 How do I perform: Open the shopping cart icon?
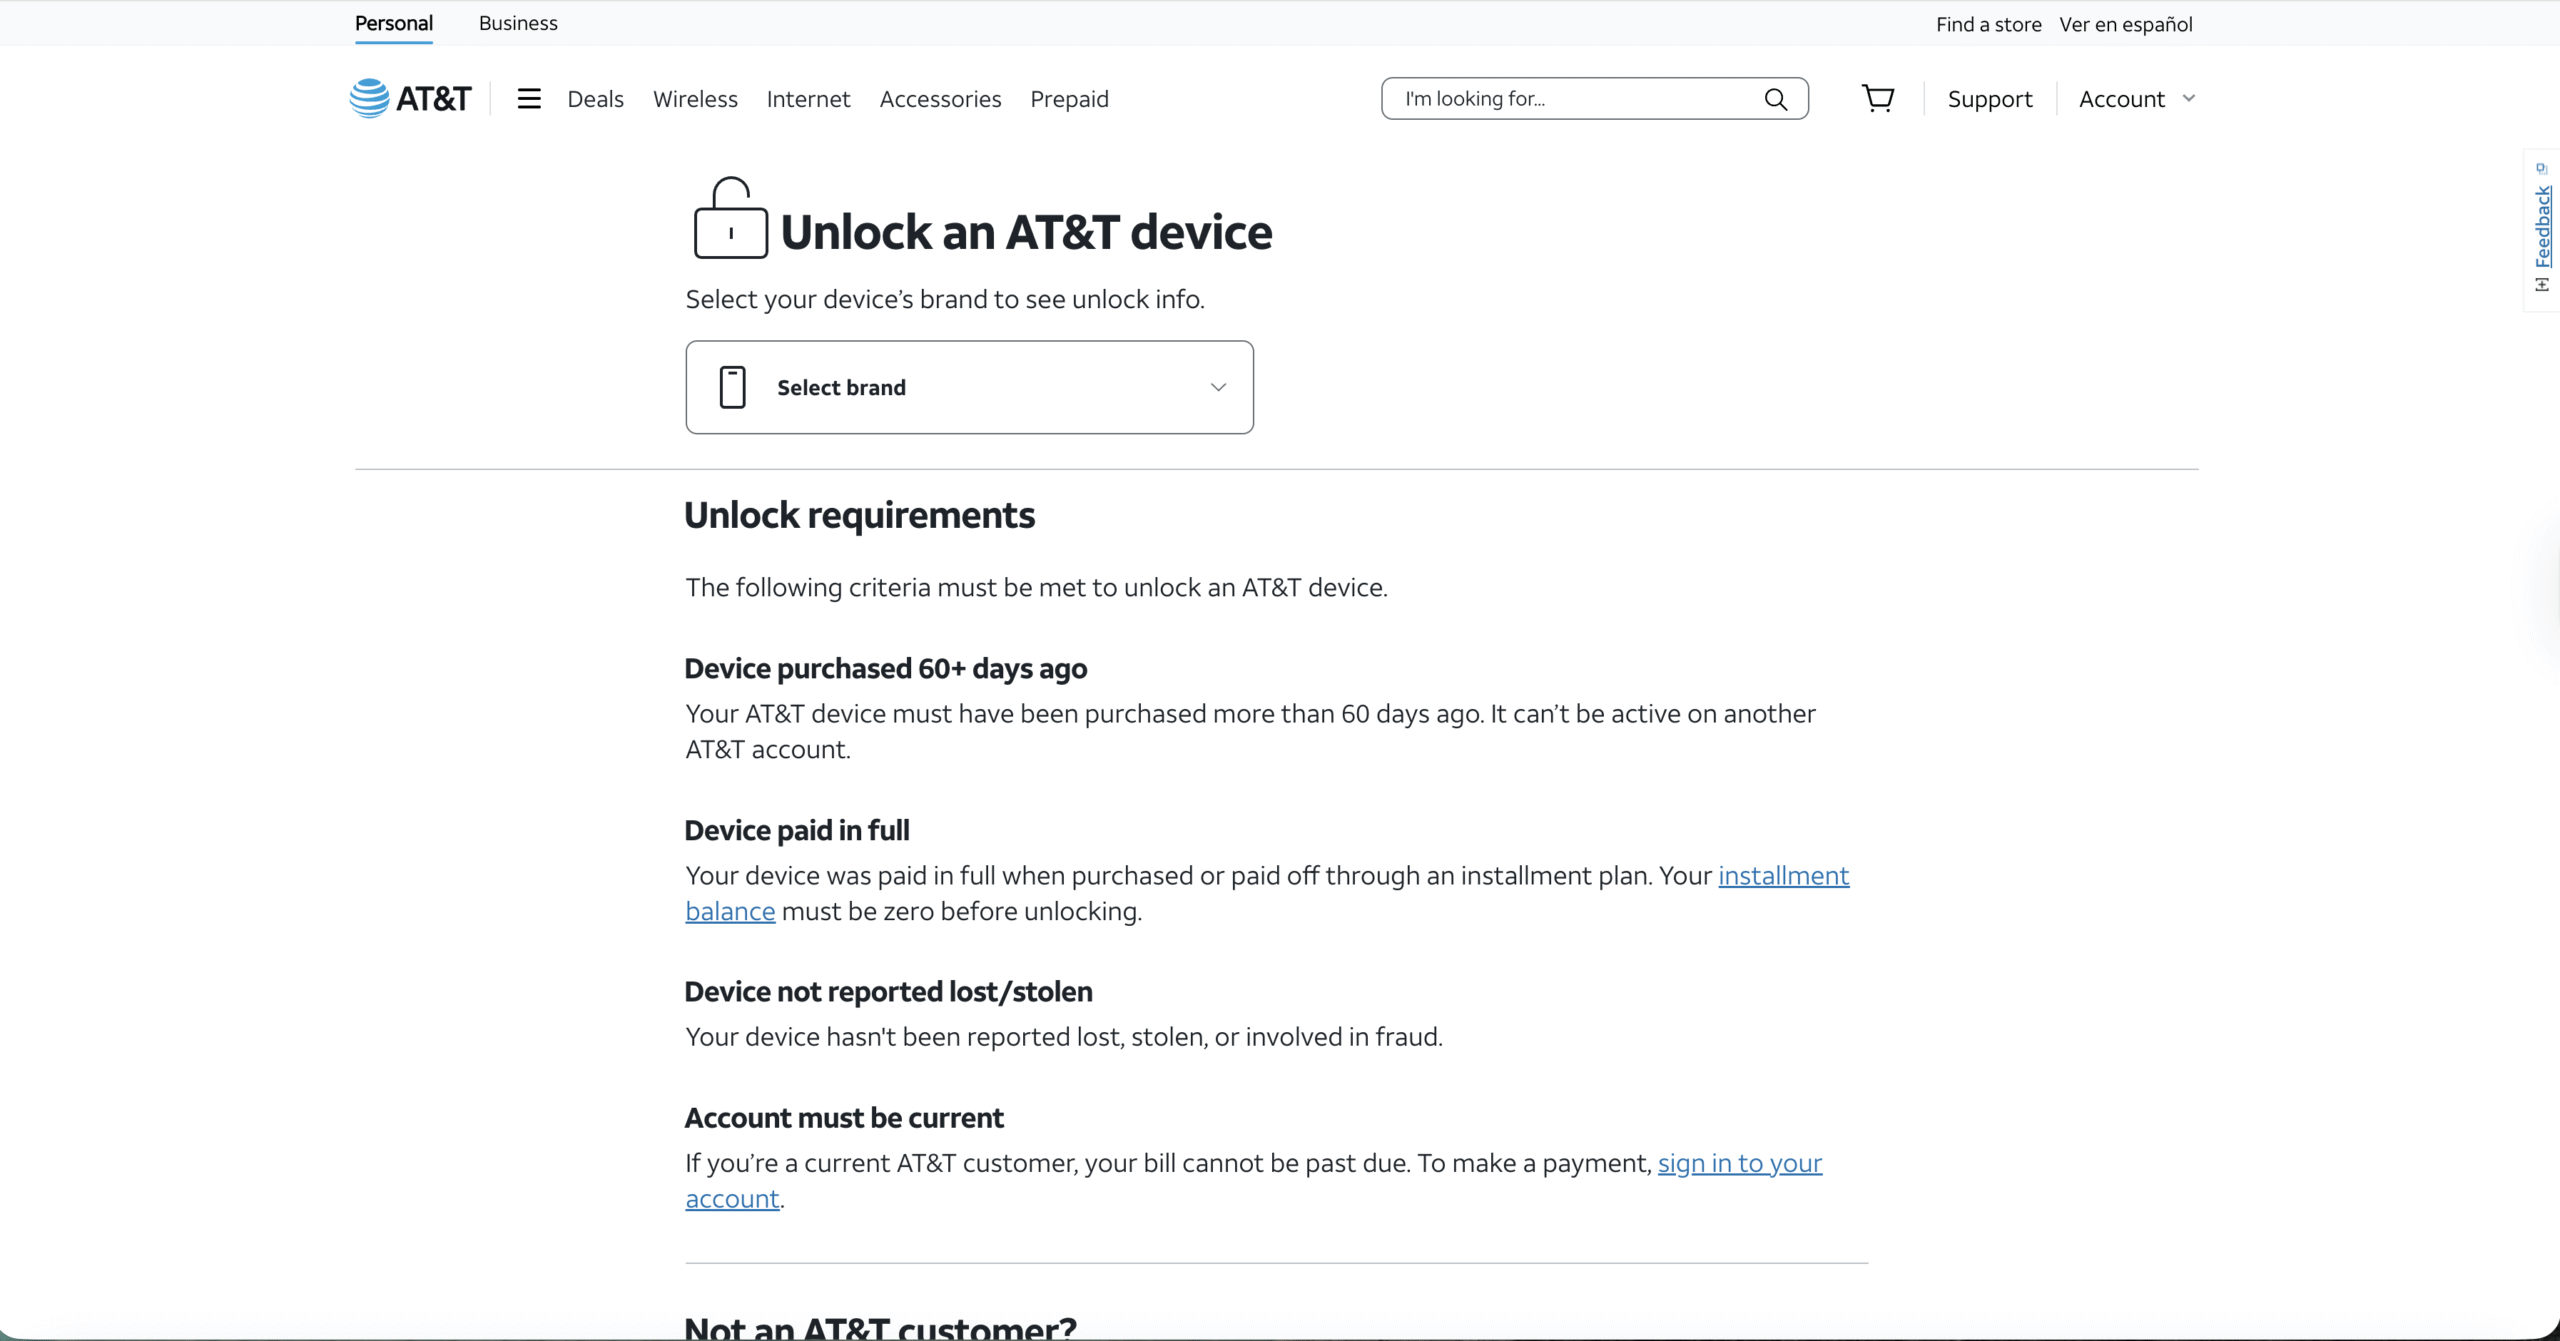coord(1877,98)
